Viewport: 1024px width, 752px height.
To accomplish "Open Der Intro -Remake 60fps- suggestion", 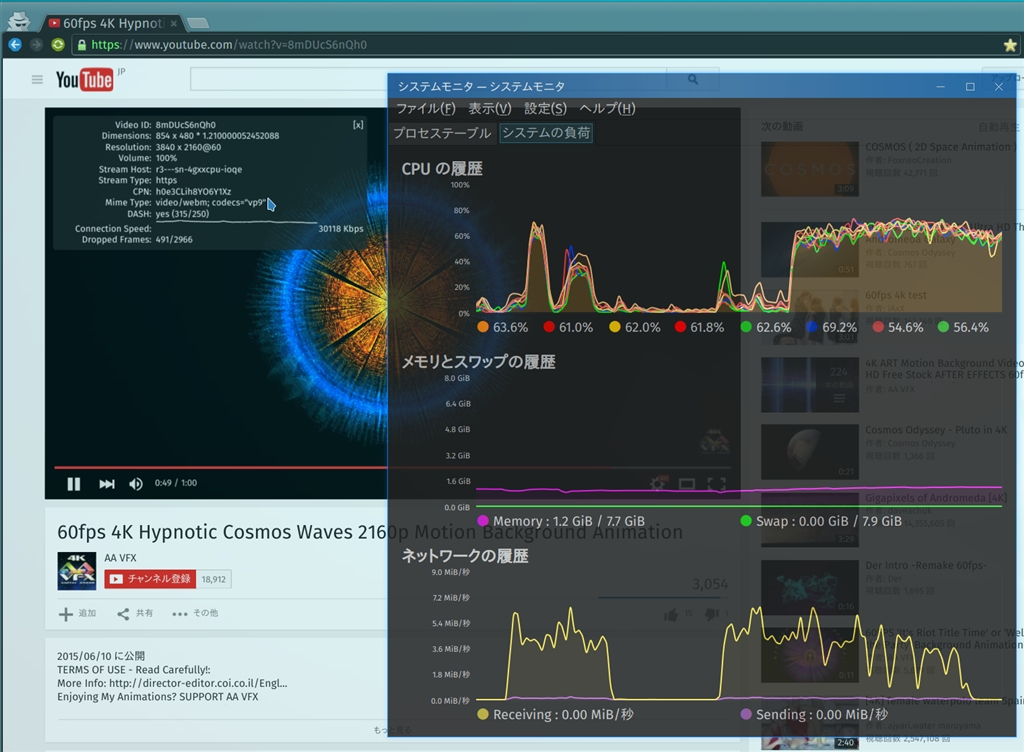I will (926, 565).
